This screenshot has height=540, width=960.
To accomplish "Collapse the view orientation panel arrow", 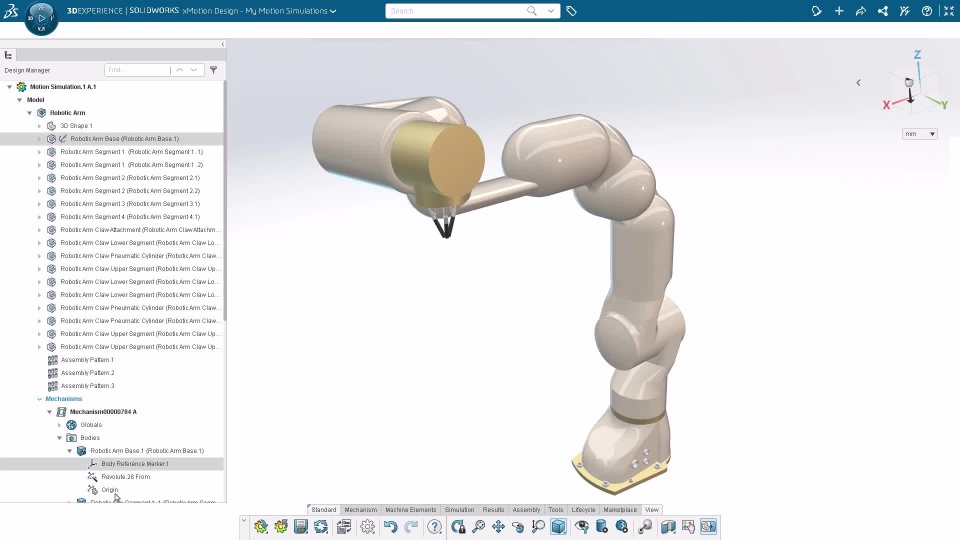I will [x=858, y=83].
